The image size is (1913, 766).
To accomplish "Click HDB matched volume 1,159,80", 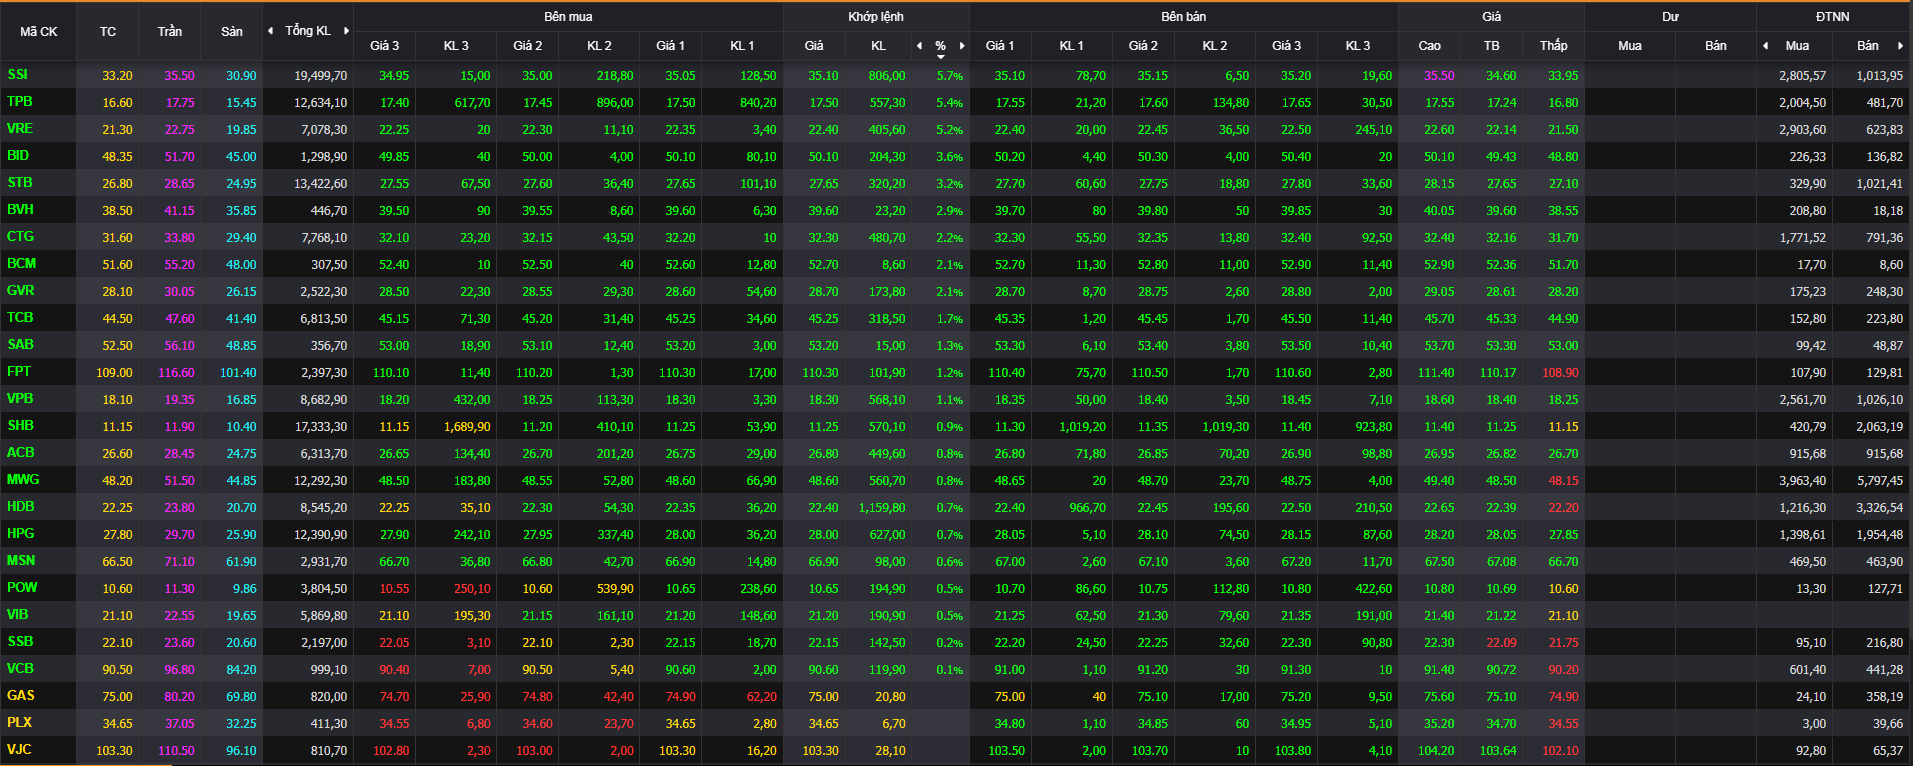I will 882,508.
